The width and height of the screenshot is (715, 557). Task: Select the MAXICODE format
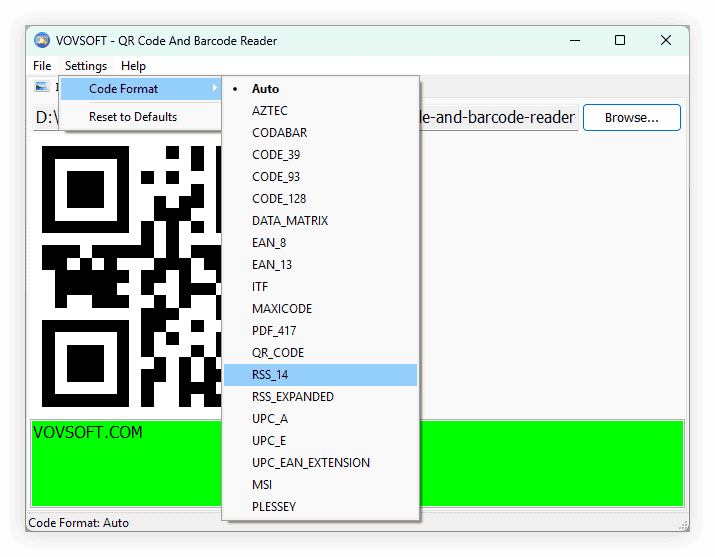pyautogui.click(x=321, y=309)
